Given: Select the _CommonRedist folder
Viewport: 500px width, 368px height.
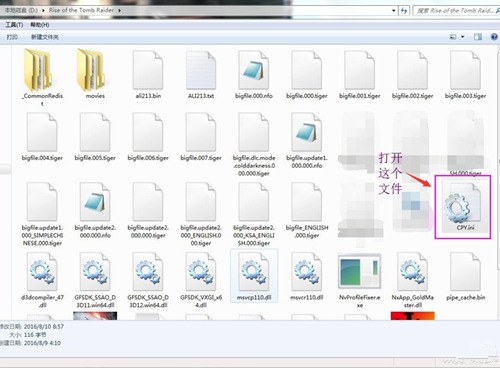Looking at the screenshot, I should (x=42, y=77).
